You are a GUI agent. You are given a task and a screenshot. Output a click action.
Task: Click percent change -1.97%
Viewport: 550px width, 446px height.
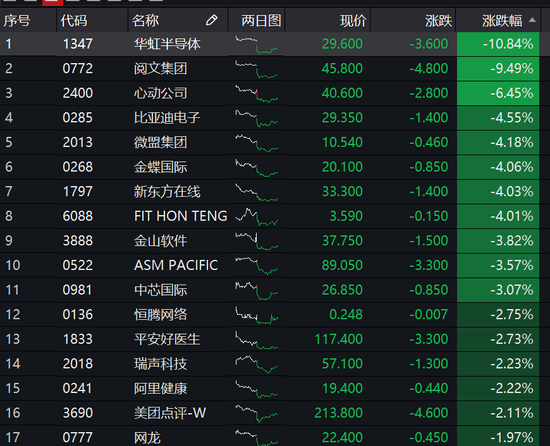512,438
